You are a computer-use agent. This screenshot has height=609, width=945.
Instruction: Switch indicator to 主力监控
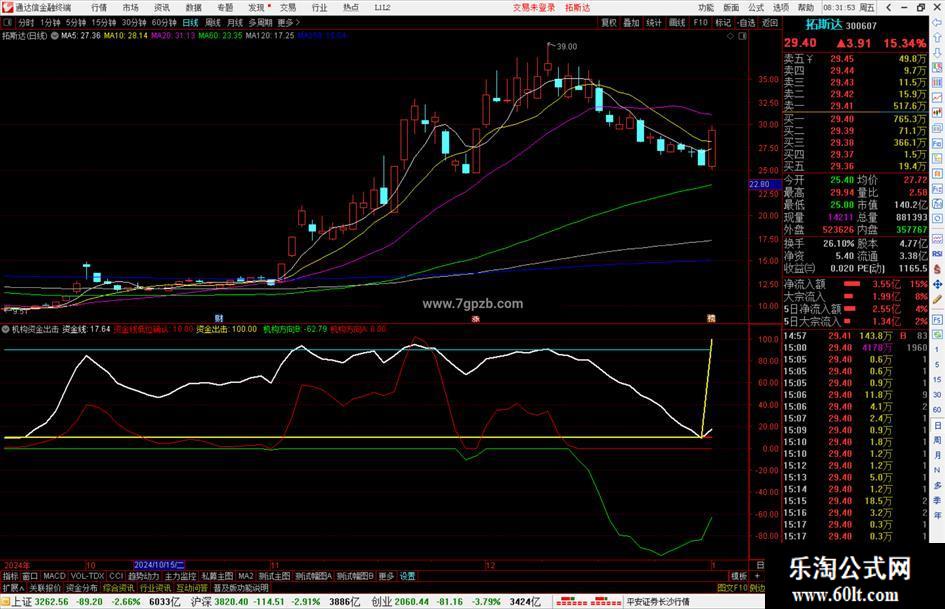[x=180, y=576]
